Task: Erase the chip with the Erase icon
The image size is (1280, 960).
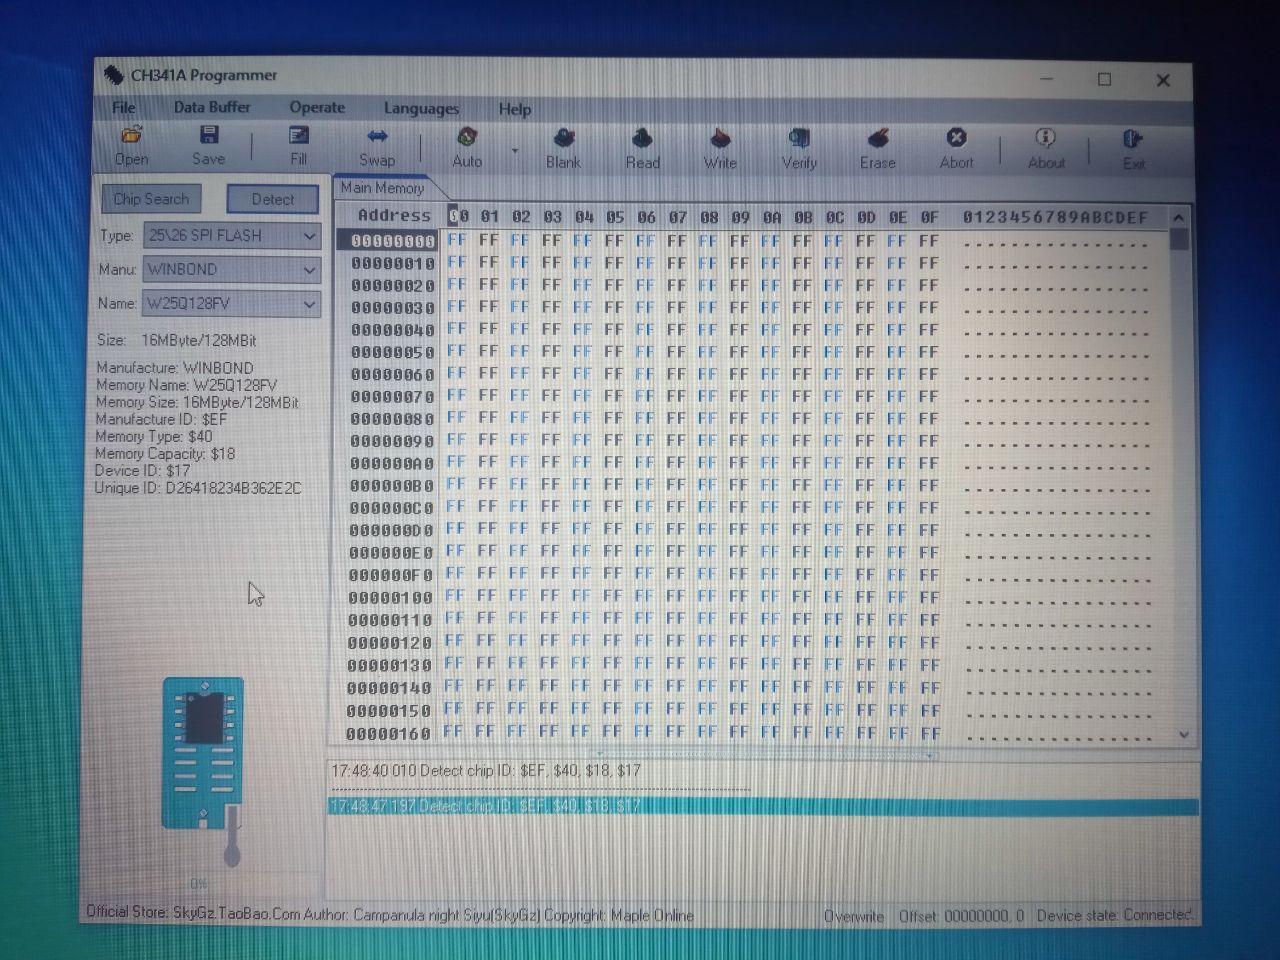Action: point(878,149)
